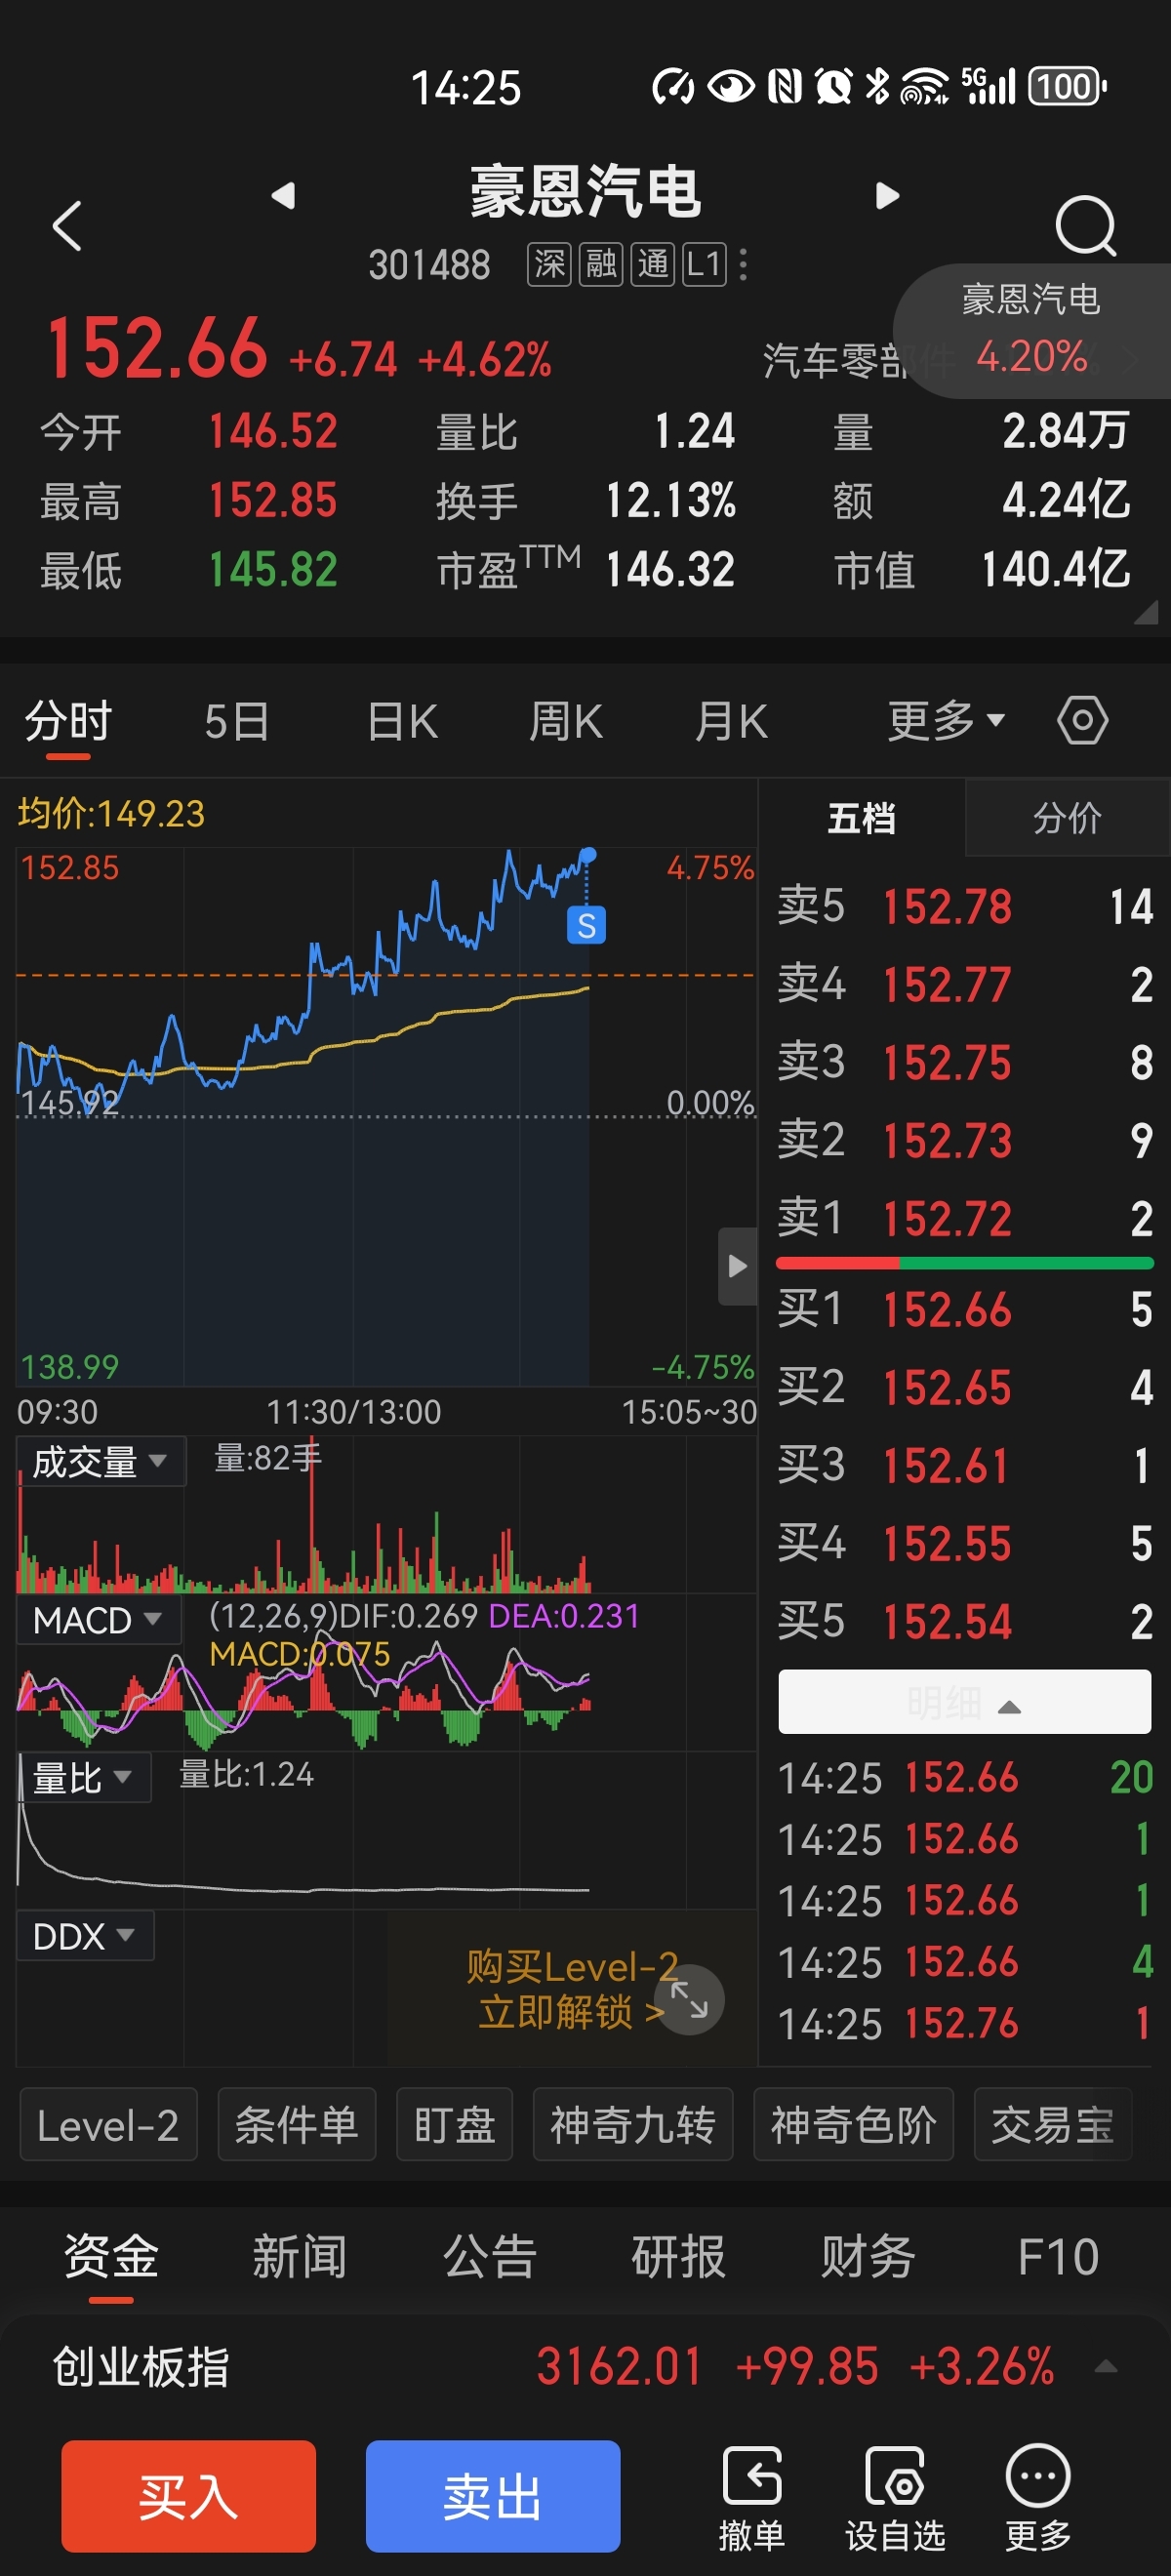Screen dimensions: 1171x2576
Task: Expand the 创业板指 index bar arrow
Action: pos(1105,2367)
